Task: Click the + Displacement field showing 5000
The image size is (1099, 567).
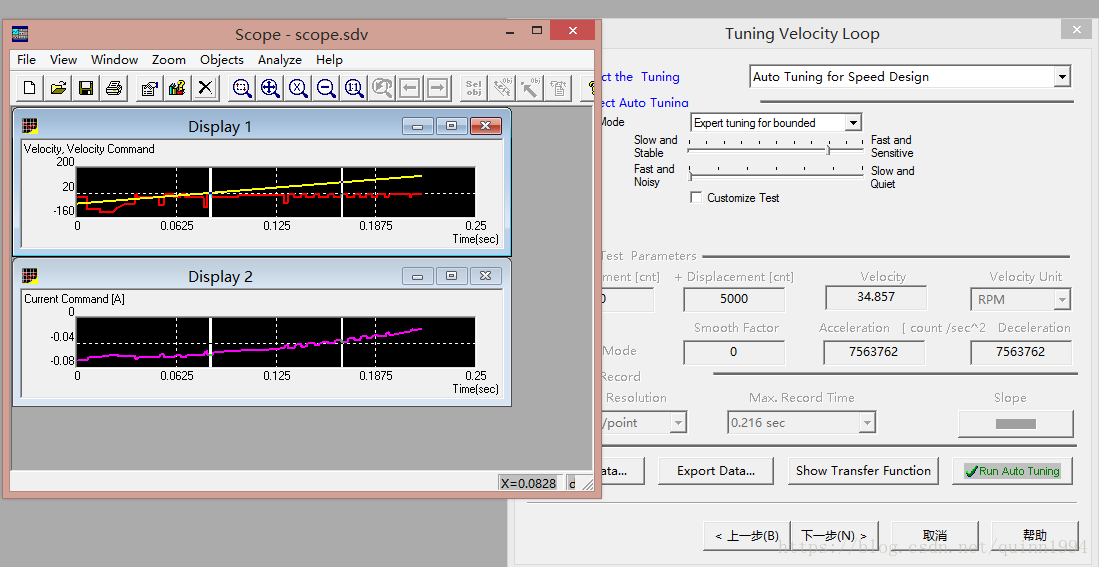Action: pyautogui.click(x=734, y=299)
